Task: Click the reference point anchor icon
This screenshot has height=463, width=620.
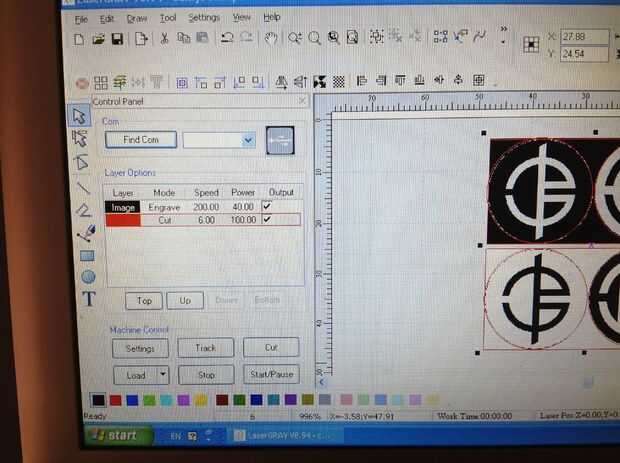Action: tap(531, 45)
